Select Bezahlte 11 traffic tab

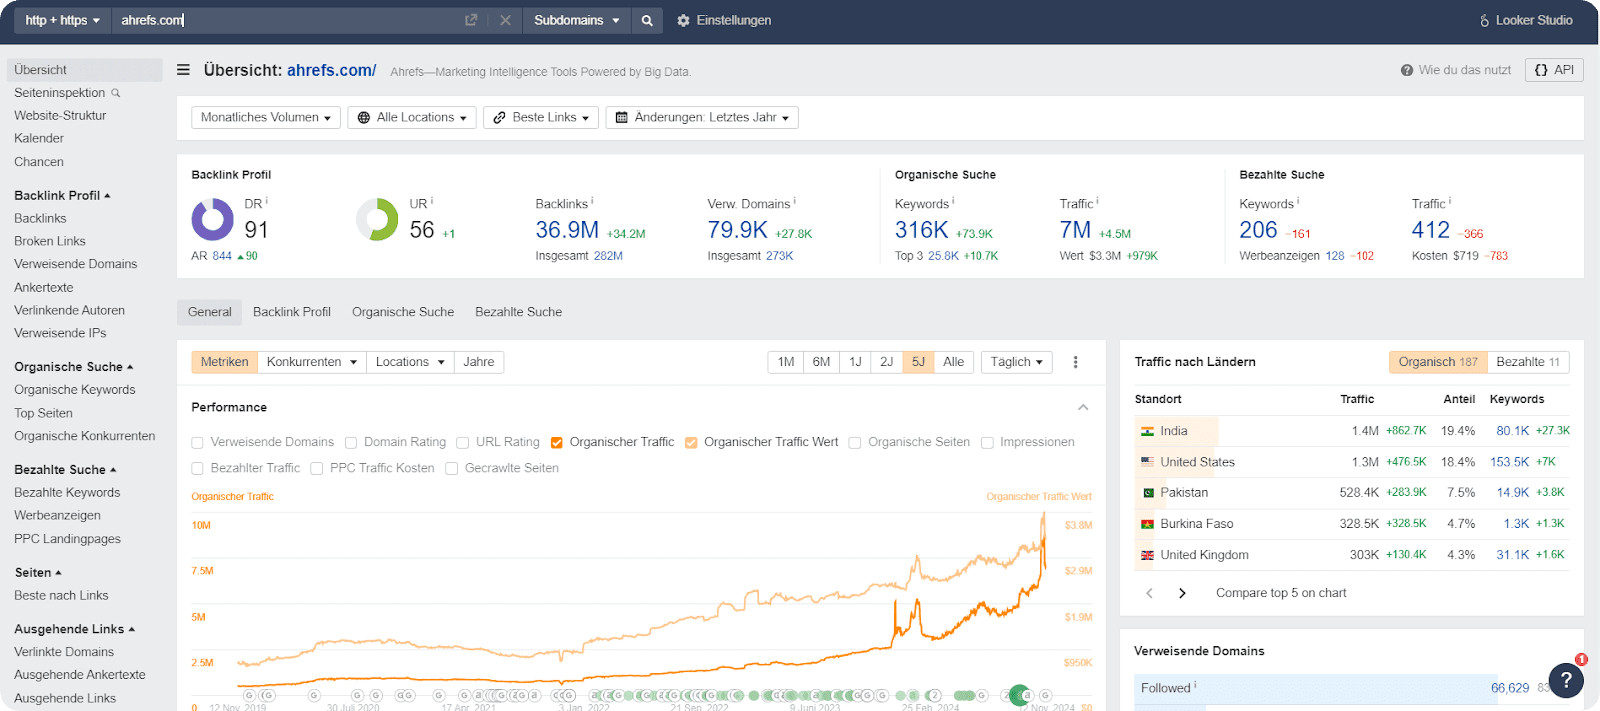click(x=1528, y=362)
